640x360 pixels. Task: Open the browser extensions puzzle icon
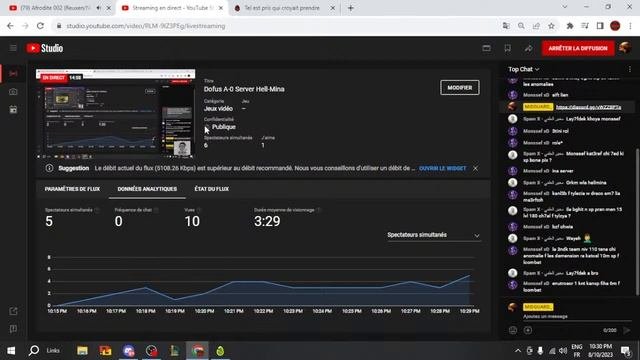[570, 26]
